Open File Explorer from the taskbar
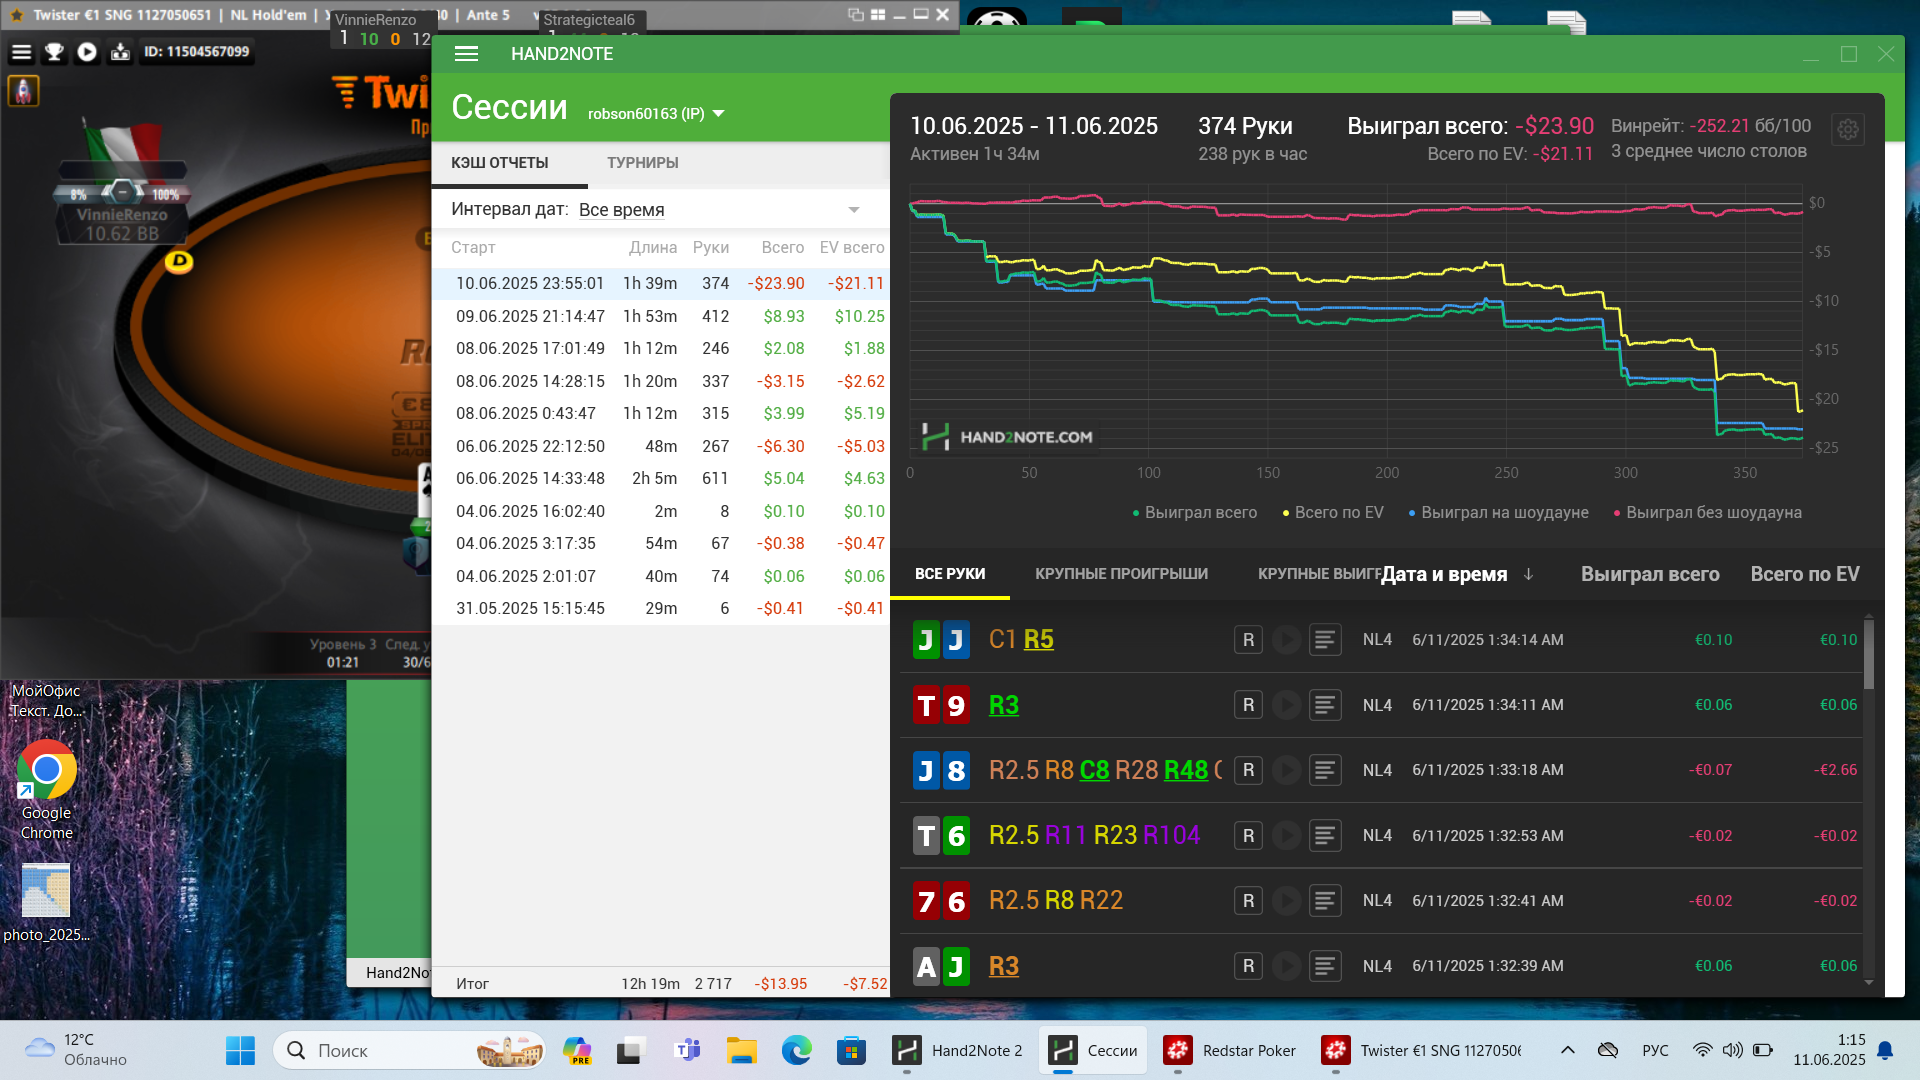The width and height of the screenshot is (1920, 1080). 741,1050
